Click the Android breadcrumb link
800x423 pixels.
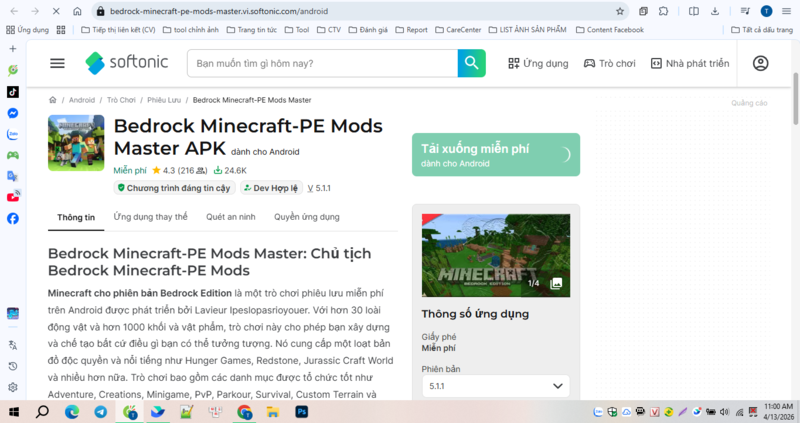click(x=82, y=100)
